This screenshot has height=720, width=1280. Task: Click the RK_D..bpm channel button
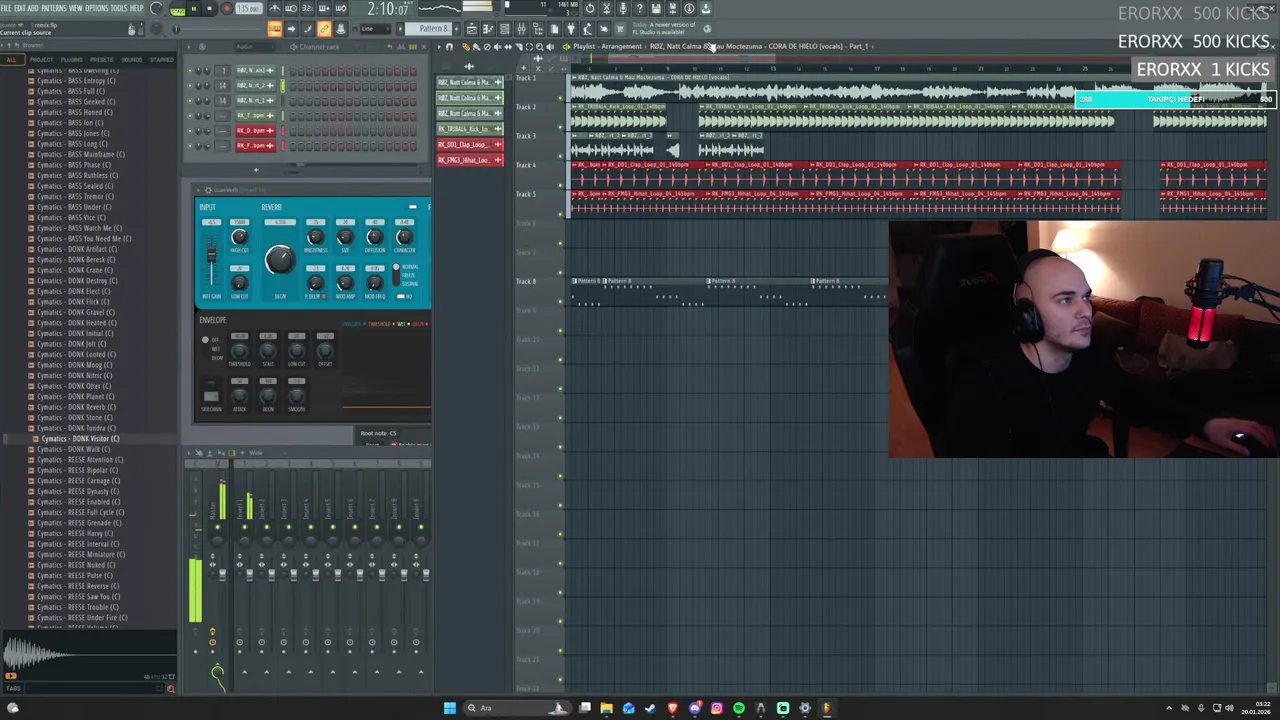pyautogui.click(x=256, y=131)
